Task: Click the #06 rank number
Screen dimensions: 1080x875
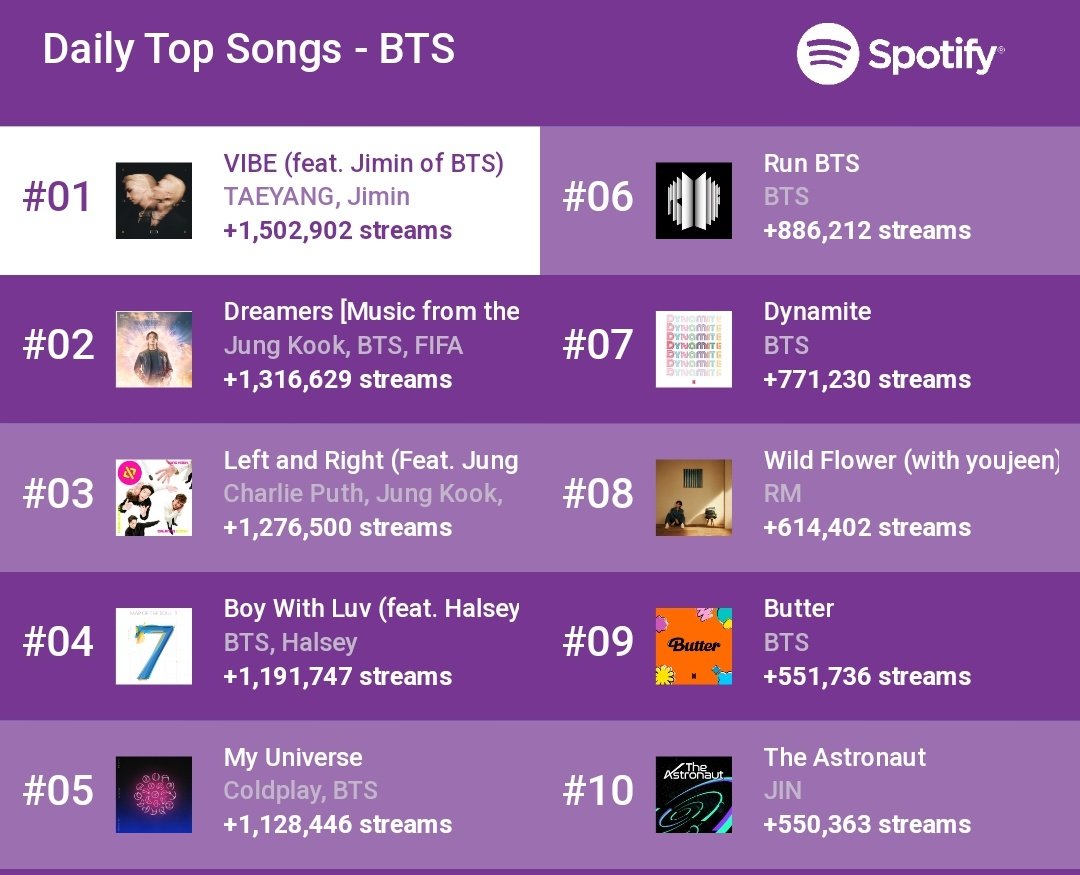Action: [x=598, y=196]
